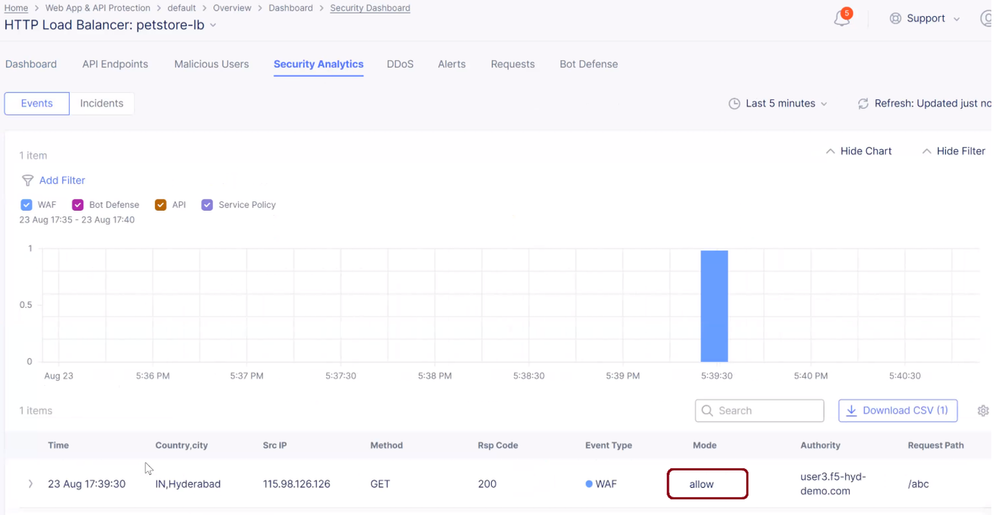Switch to the Incidents view
Image resolution: width=999 pixels, height=515 pixels.
(102, 103)
